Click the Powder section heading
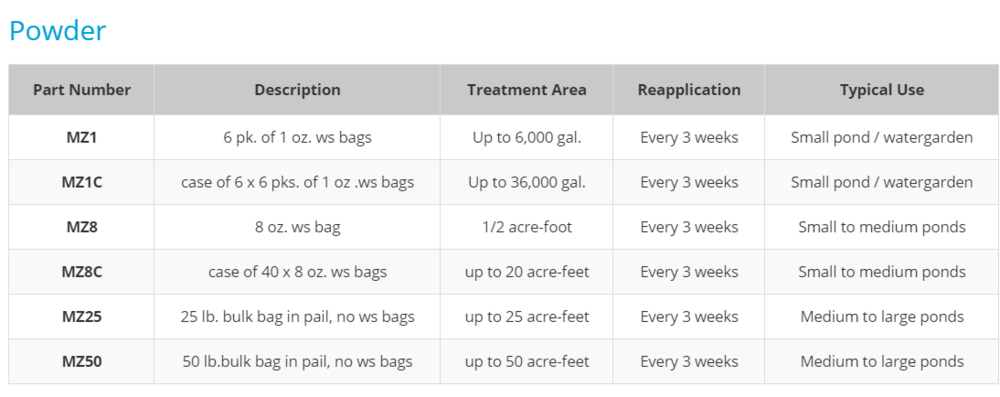Screen dimensions: 1000x397 pos(57,31)
